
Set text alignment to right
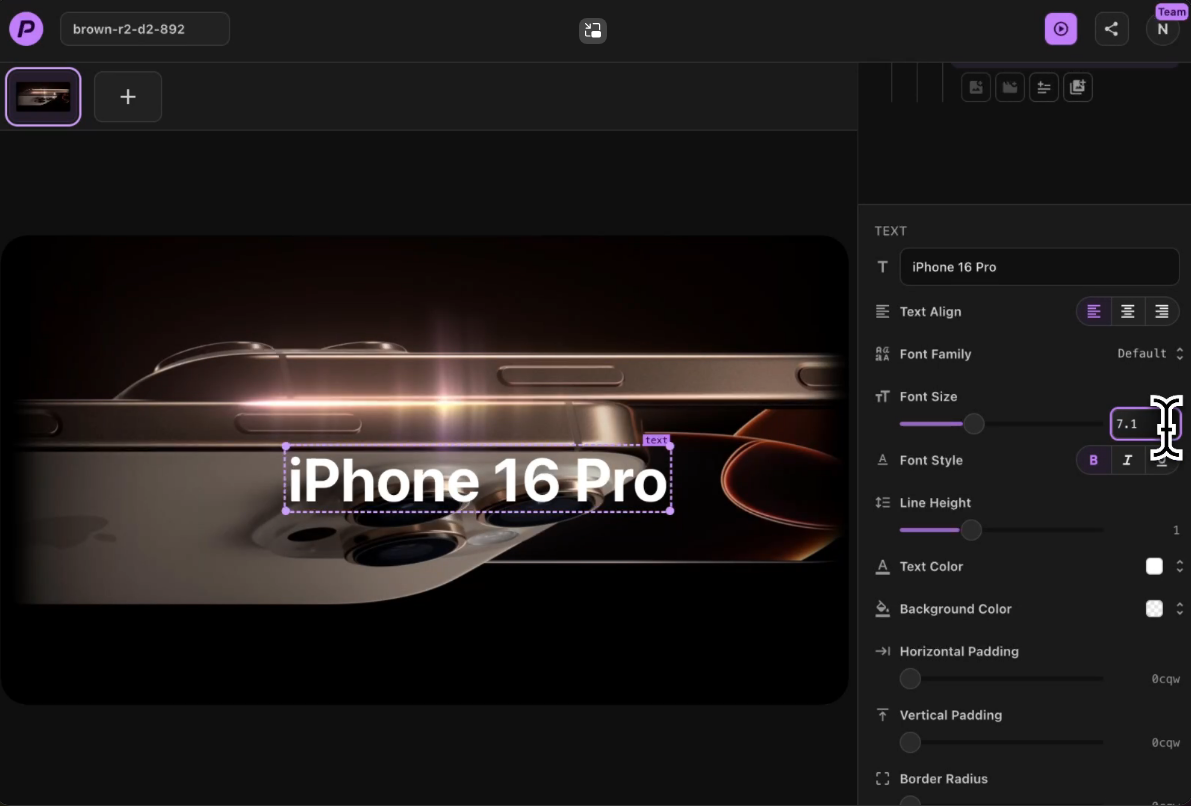[1161, 311]
